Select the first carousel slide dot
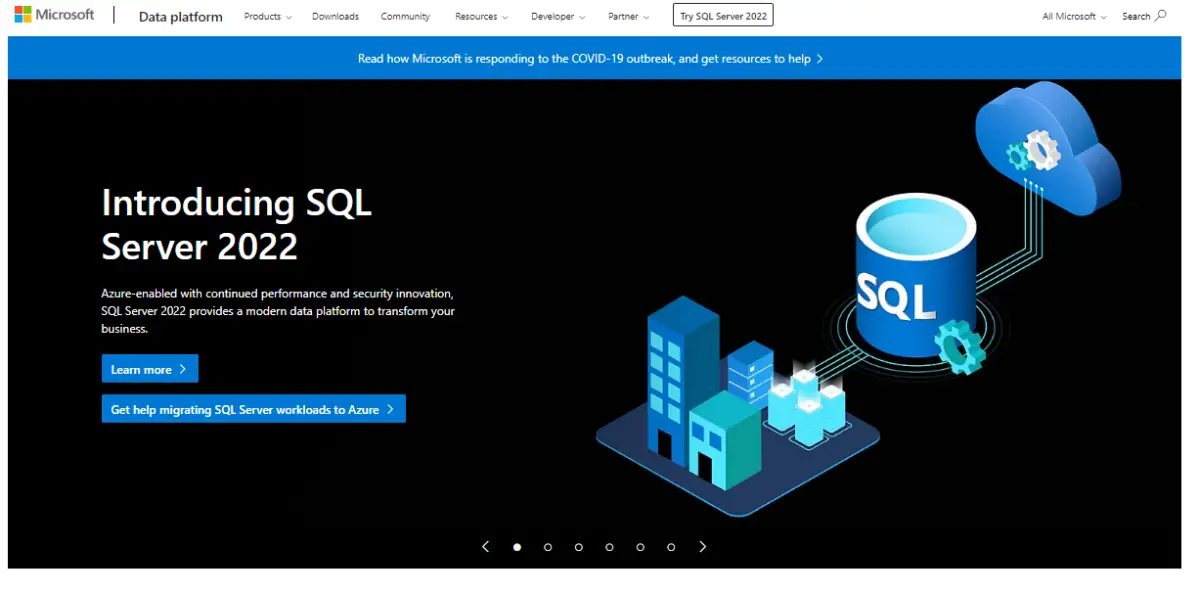Screen dimensions: 1200x600 click(517, 547)
